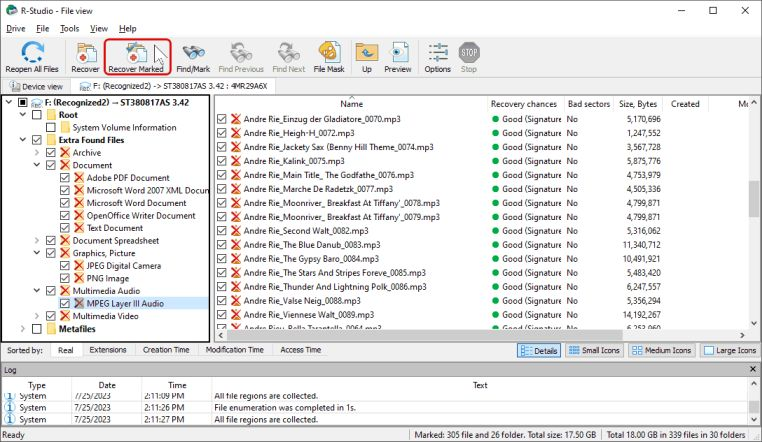This screenshot has width=762, height=442.
Task: Uncheck Microsoft Word Document checkbox
Action: [x=65, y=203]
